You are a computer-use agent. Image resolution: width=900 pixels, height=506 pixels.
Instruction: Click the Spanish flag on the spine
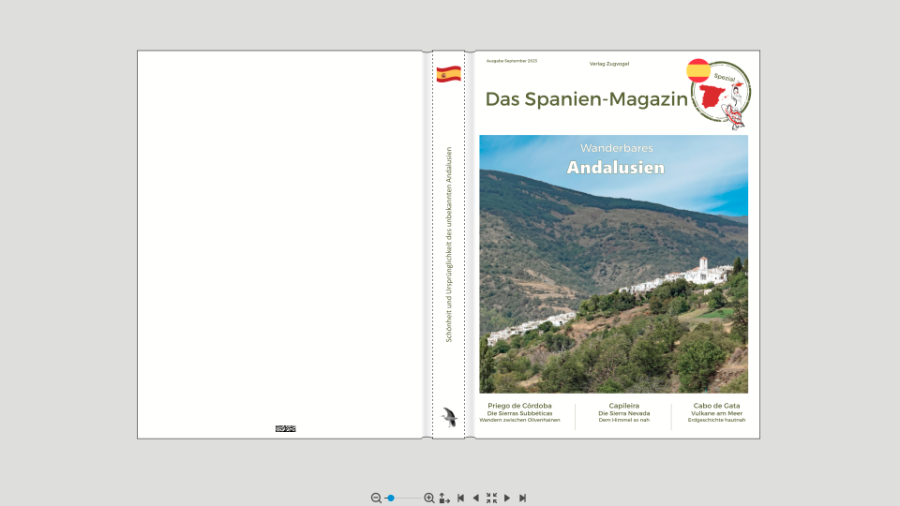click(x=448, y=74)
